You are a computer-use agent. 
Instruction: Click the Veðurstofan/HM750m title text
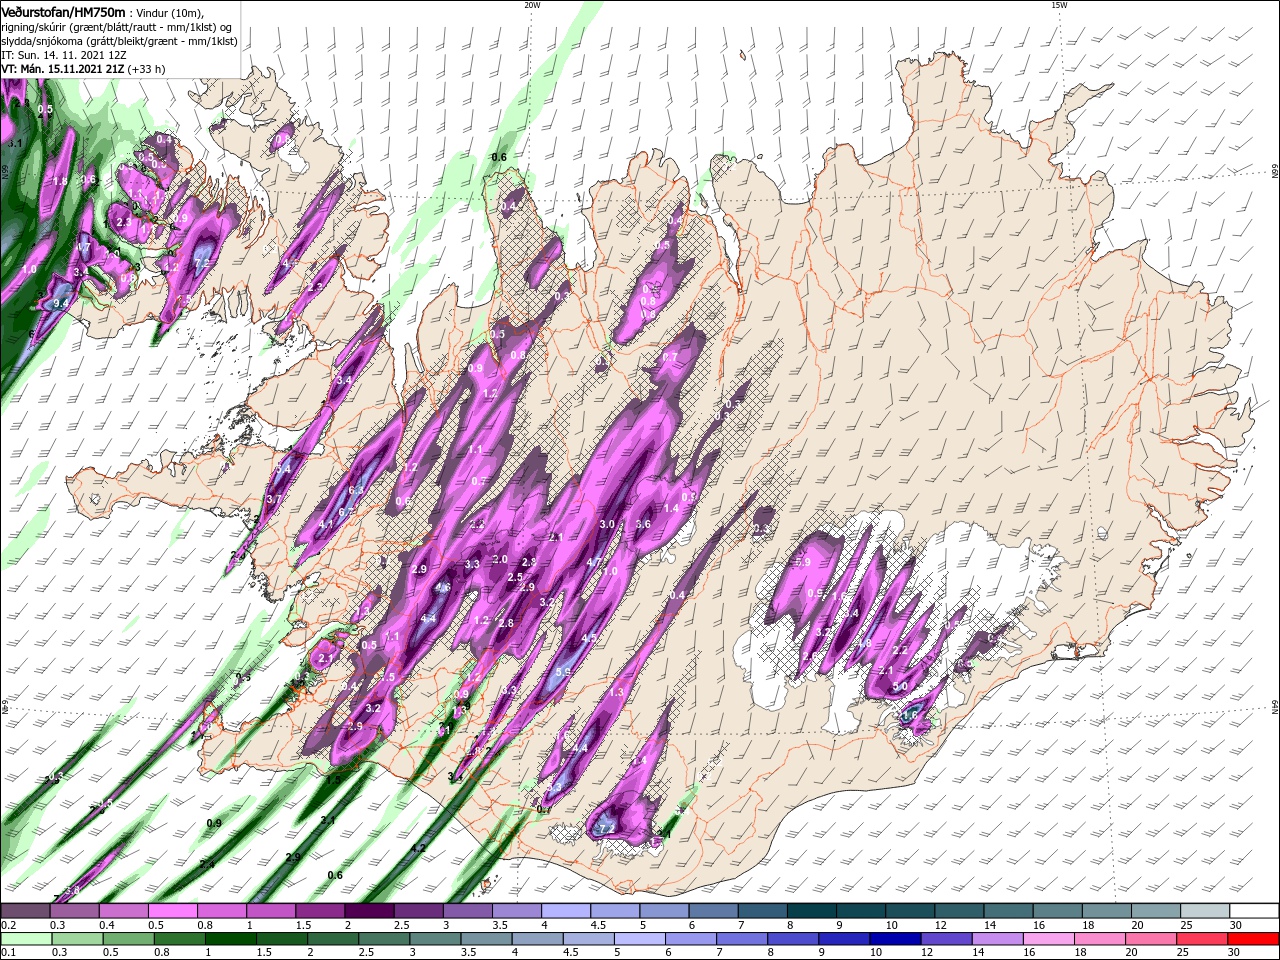click(63, 11)
